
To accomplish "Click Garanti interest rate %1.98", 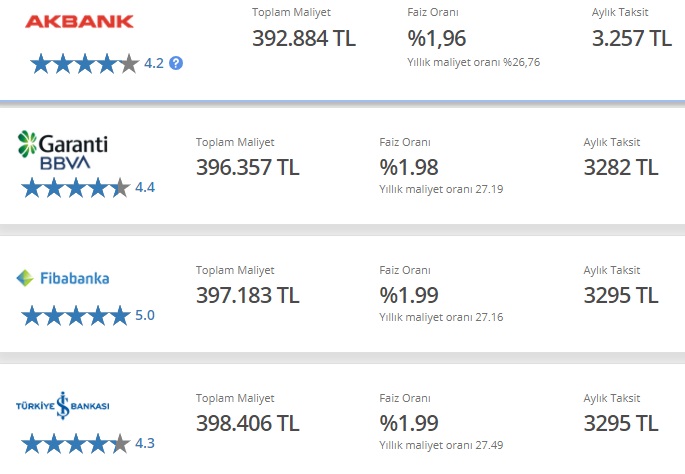I will click(409, 167).
